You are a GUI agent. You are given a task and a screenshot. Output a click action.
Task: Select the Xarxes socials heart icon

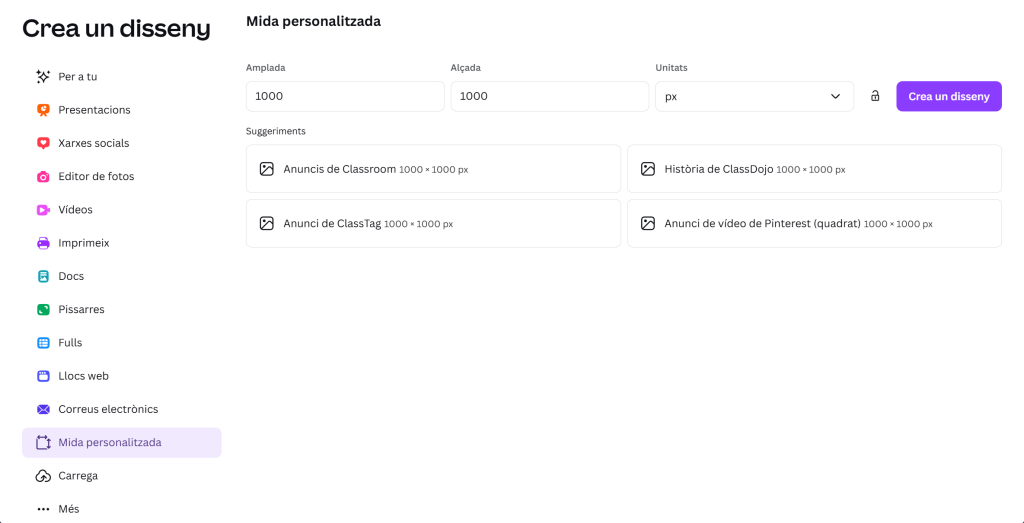[43, 143]
